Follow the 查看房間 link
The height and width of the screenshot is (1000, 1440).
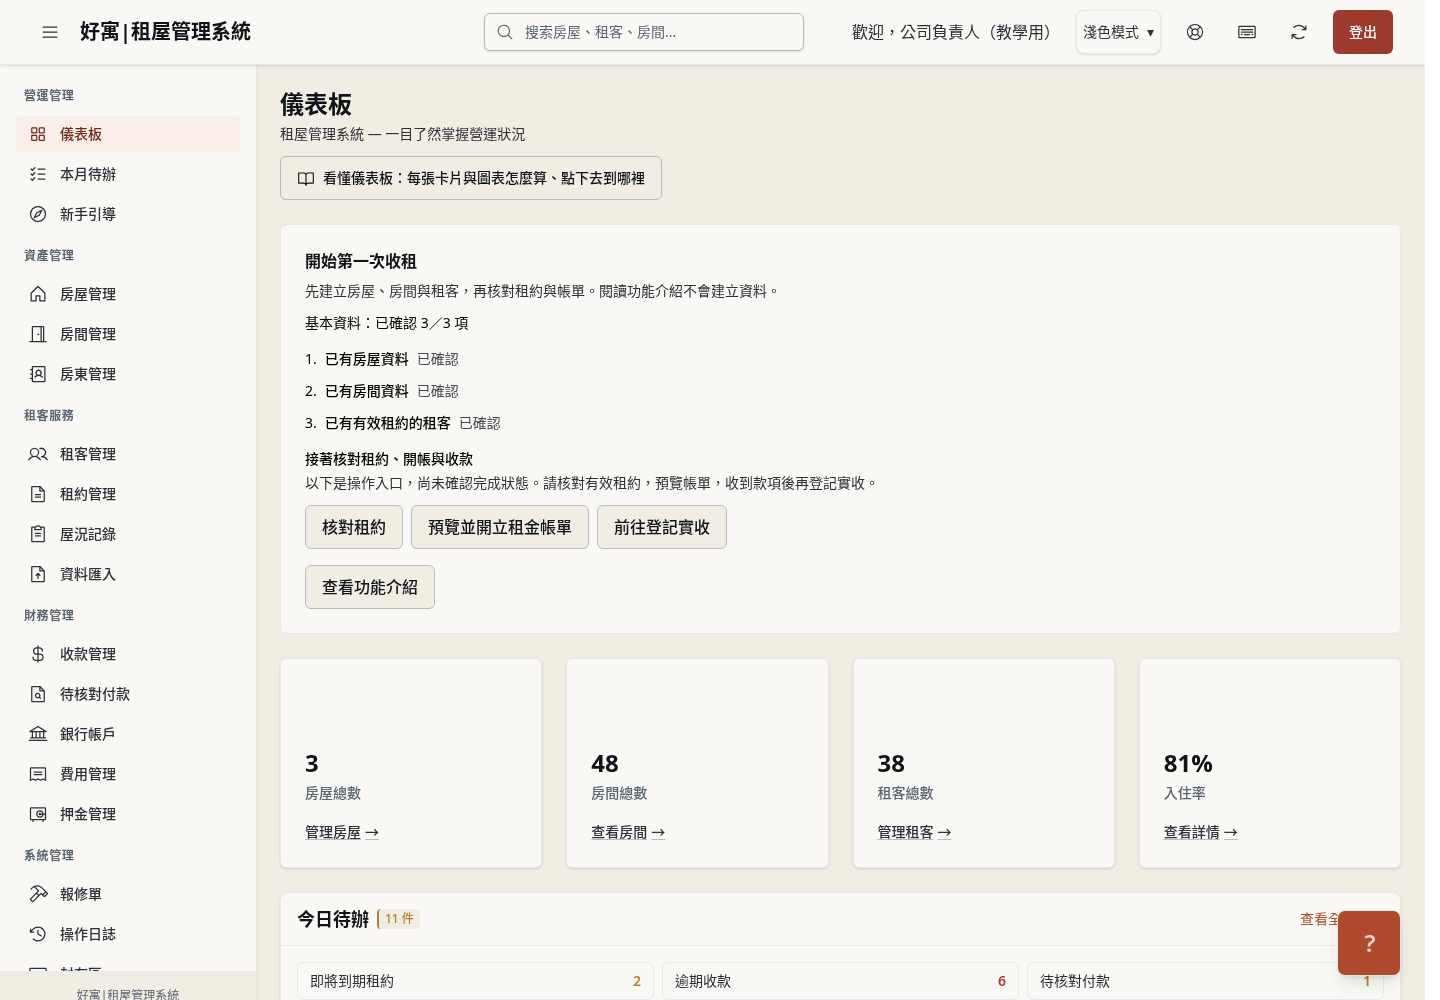(628, 832)
